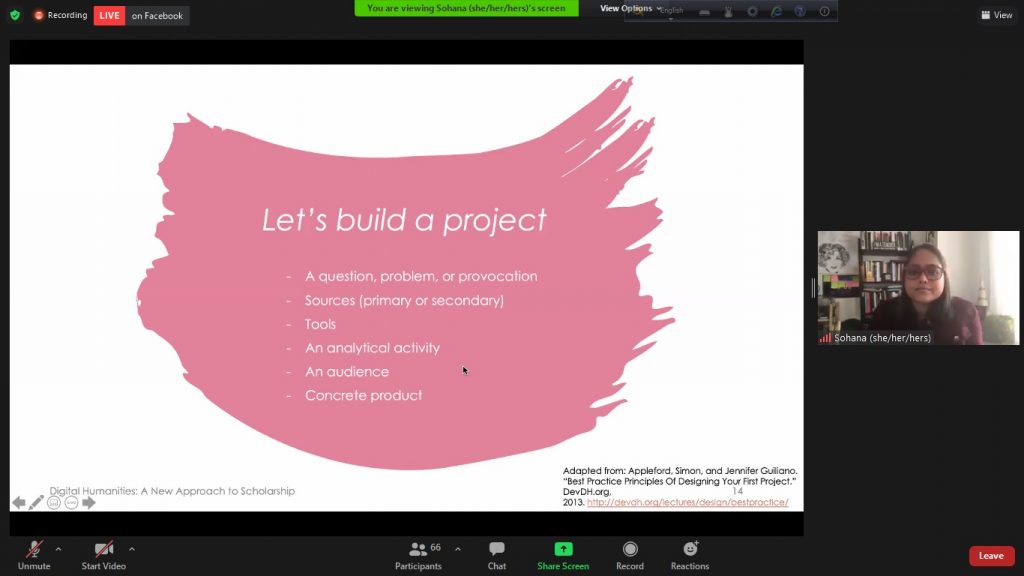Unmute the microphone
This screenshot has height=576, width=1024.
click(x=33, y=550)
